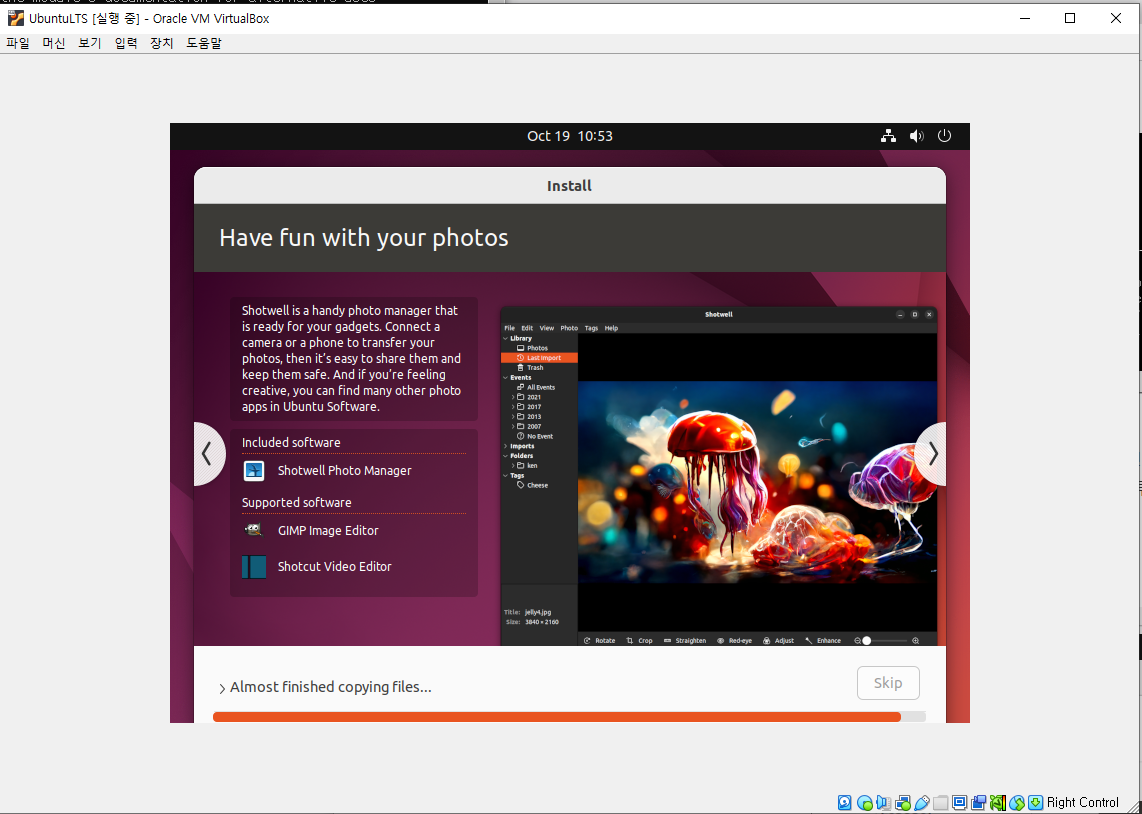Click the keyboard capture arrow icon

[1035, 802]
